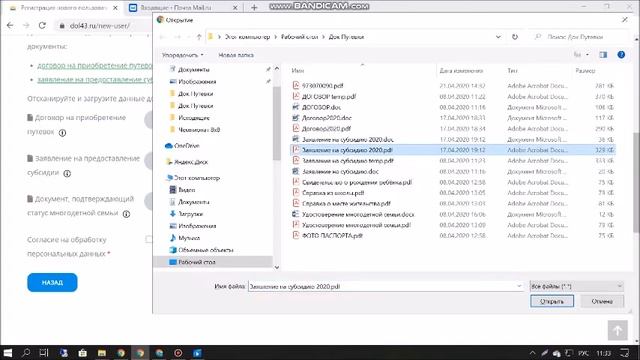Toggle the preview pane icon
Screen dimensions: 640x360
pos(603,55)
